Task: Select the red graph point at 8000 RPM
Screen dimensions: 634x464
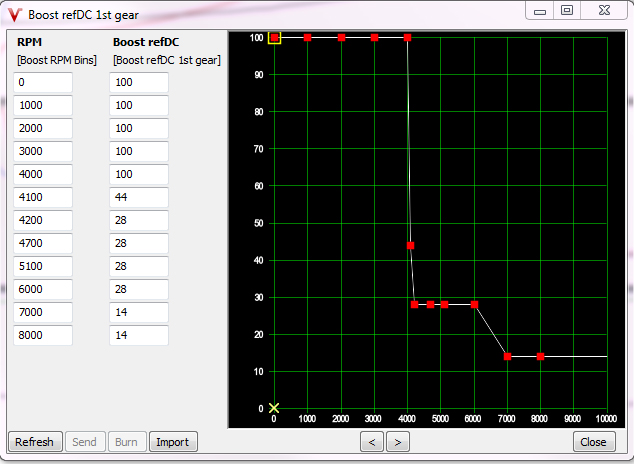Action: 540,356
